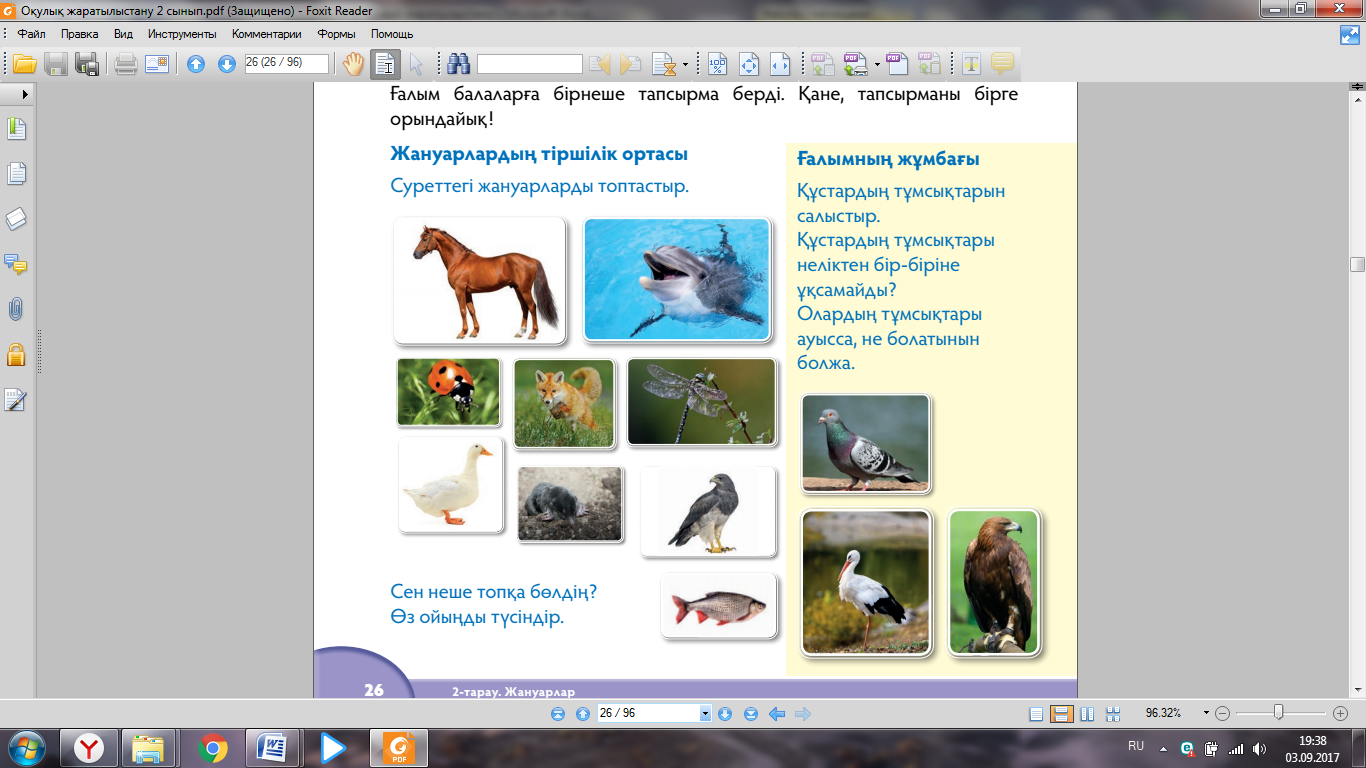The image size is (1366, 768).
Task: Choose the Select Annotation arrow tool
Action: (x=416, y=64)
